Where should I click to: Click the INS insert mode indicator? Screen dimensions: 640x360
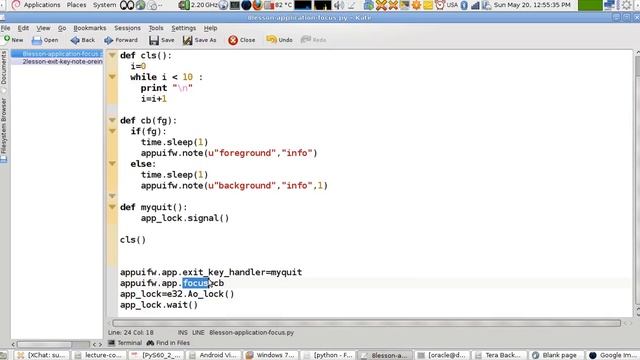coord(182,333)
